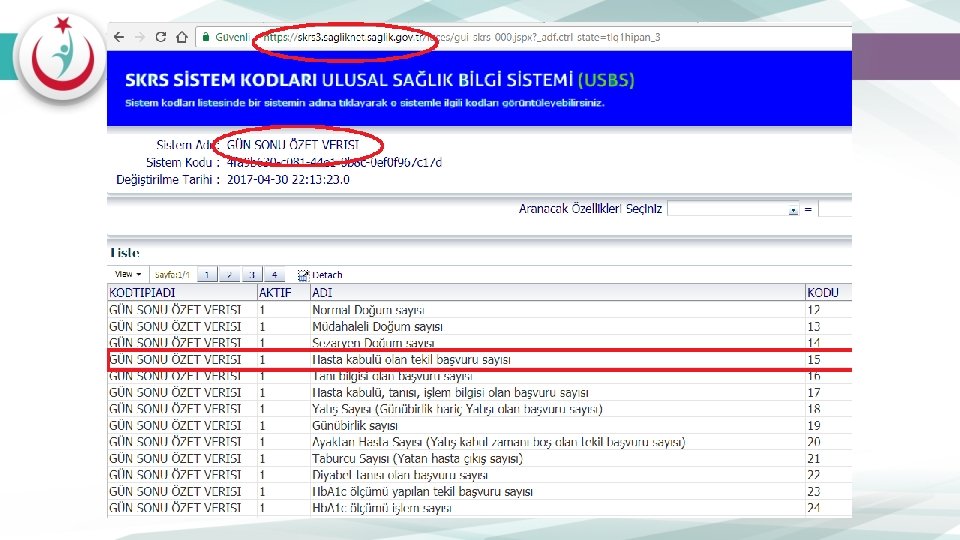Viewport: 960px width, 540px height.
Task: Click the Liste section heading
Action: (125, 253)
